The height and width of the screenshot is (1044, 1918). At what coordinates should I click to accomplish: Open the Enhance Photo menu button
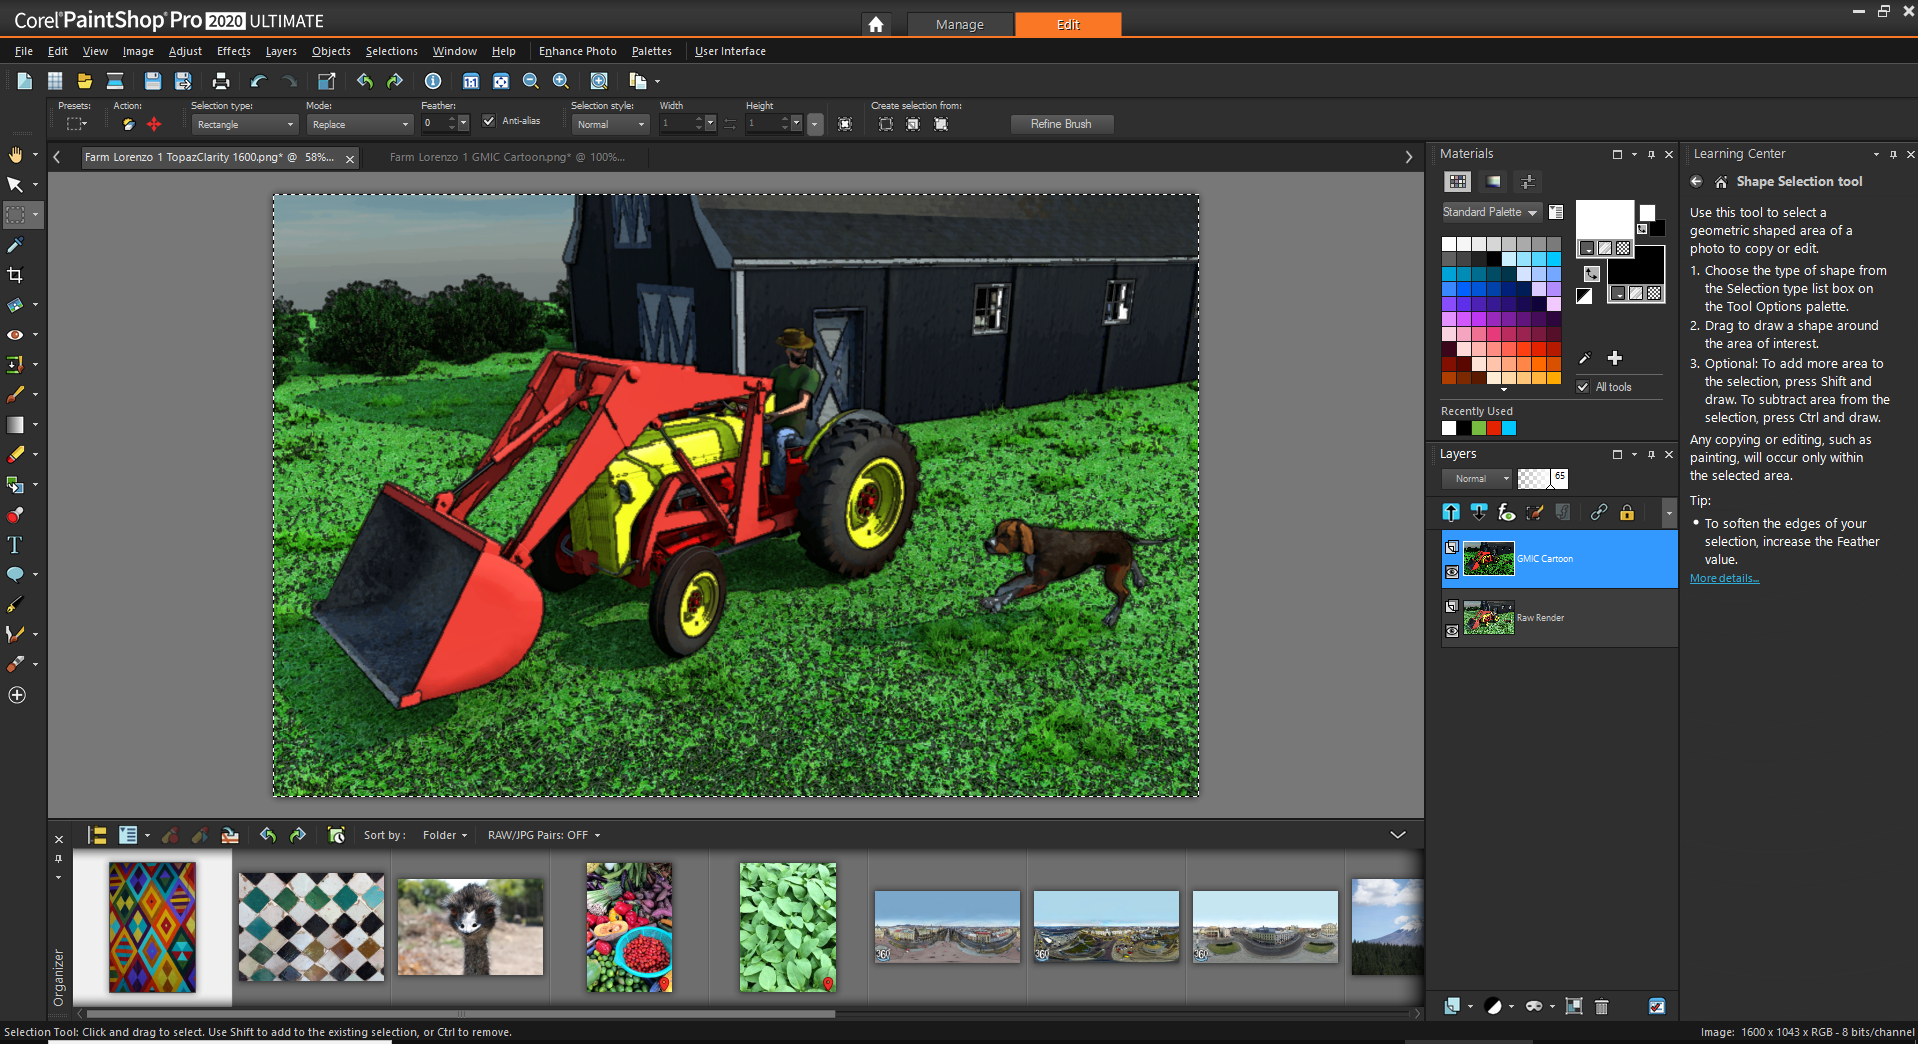tap(578, 51)
